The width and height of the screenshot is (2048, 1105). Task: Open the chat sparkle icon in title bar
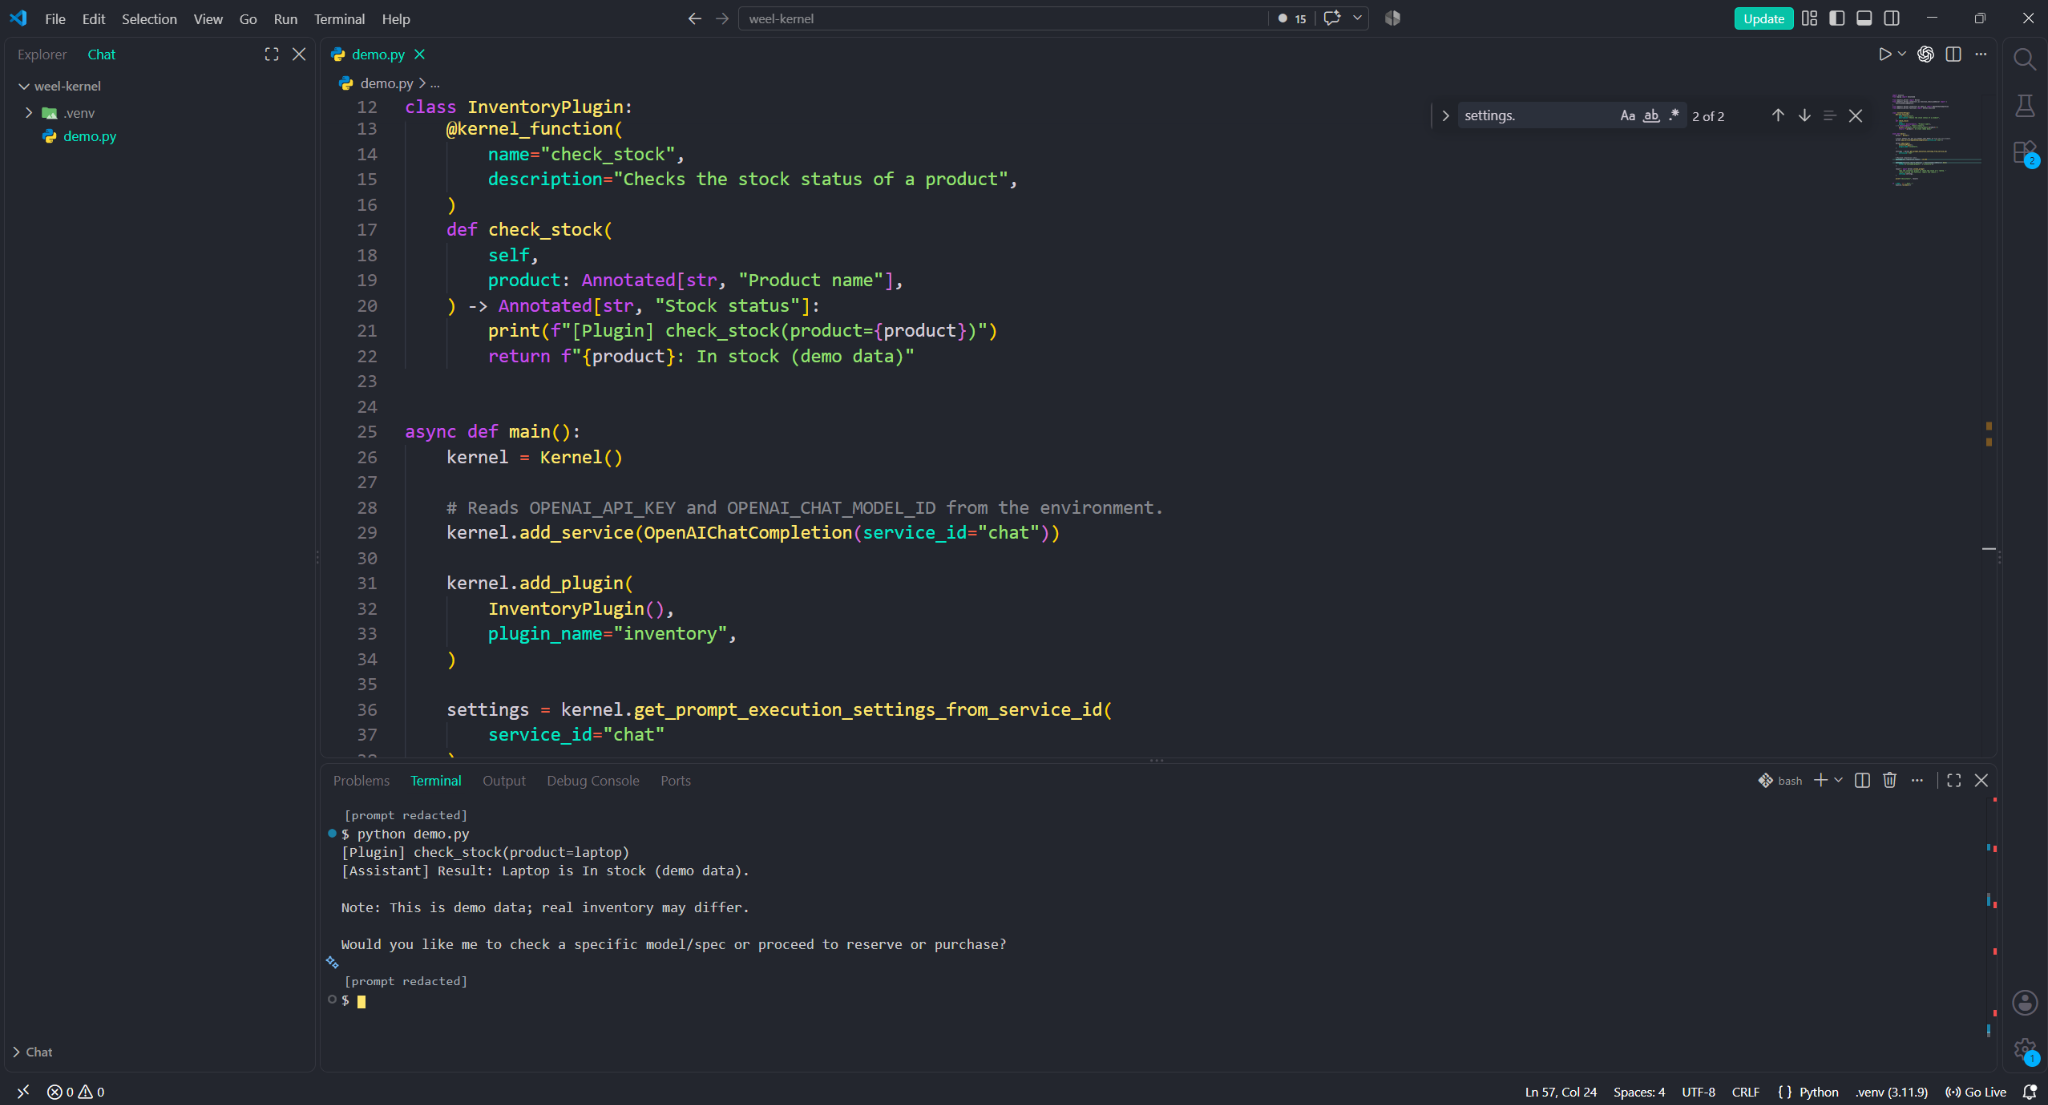tap(1331, 18)
